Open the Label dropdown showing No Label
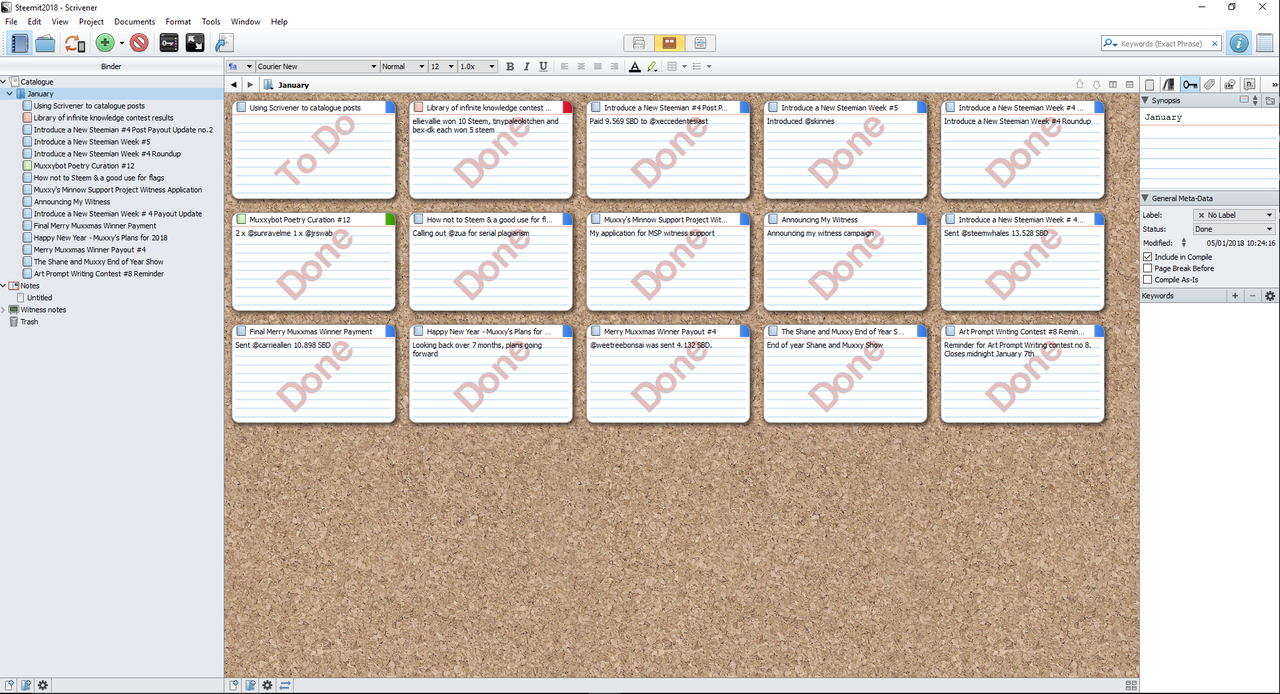 1235,215
